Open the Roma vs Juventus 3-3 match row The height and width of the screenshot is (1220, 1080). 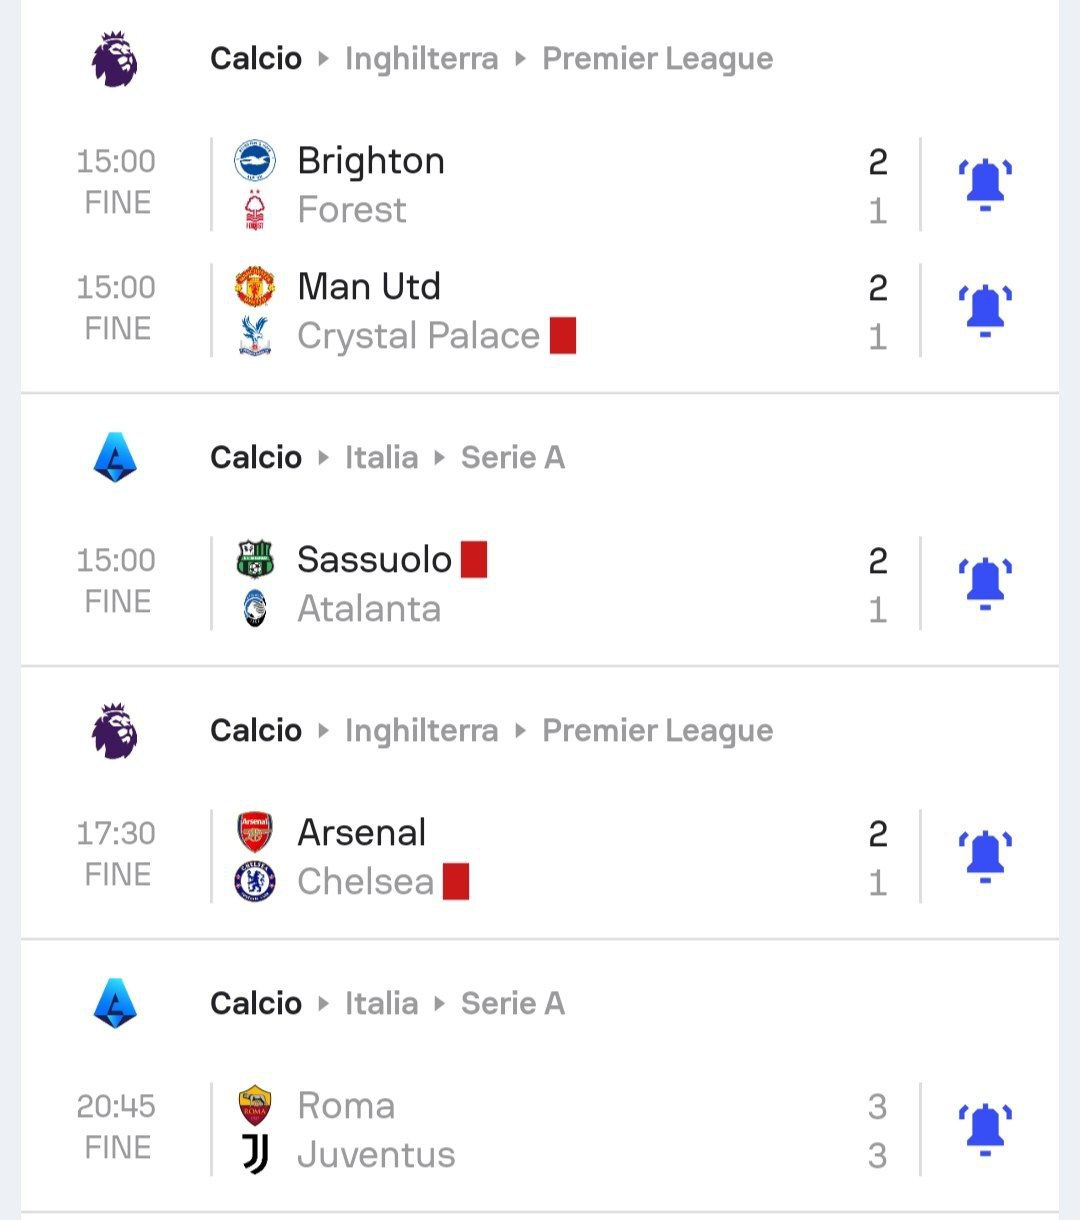coord(560,1130)
